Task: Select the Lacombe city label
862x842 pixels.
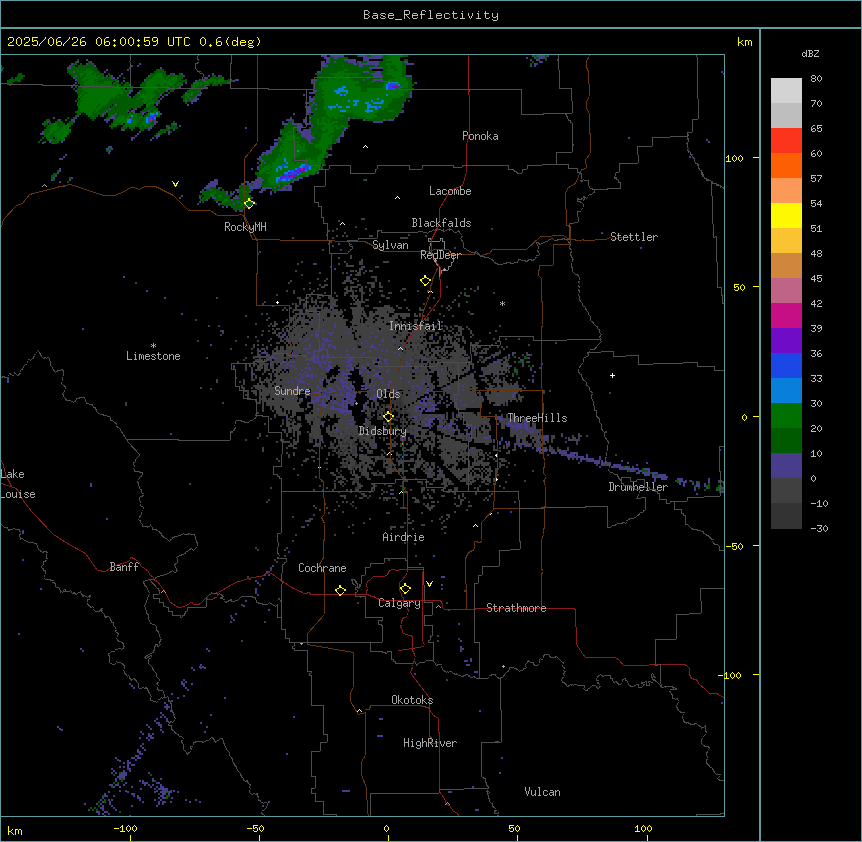Action: pyautogui.click(x=450, y=191)
